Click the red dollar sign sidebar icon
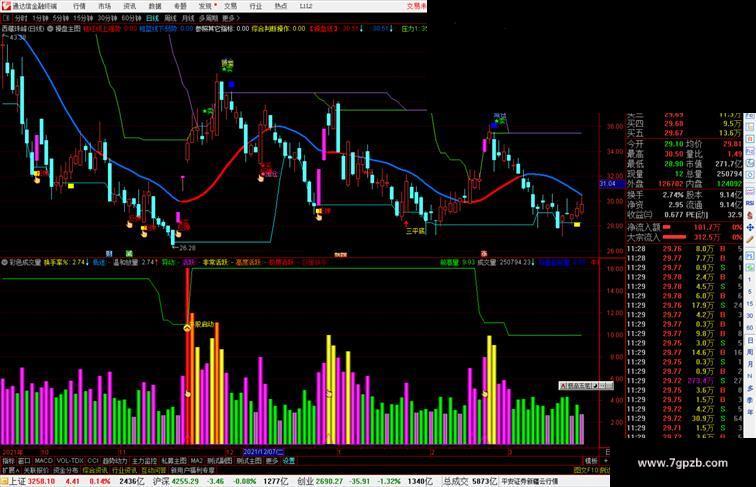756x487 pixels. pos(750,216)
